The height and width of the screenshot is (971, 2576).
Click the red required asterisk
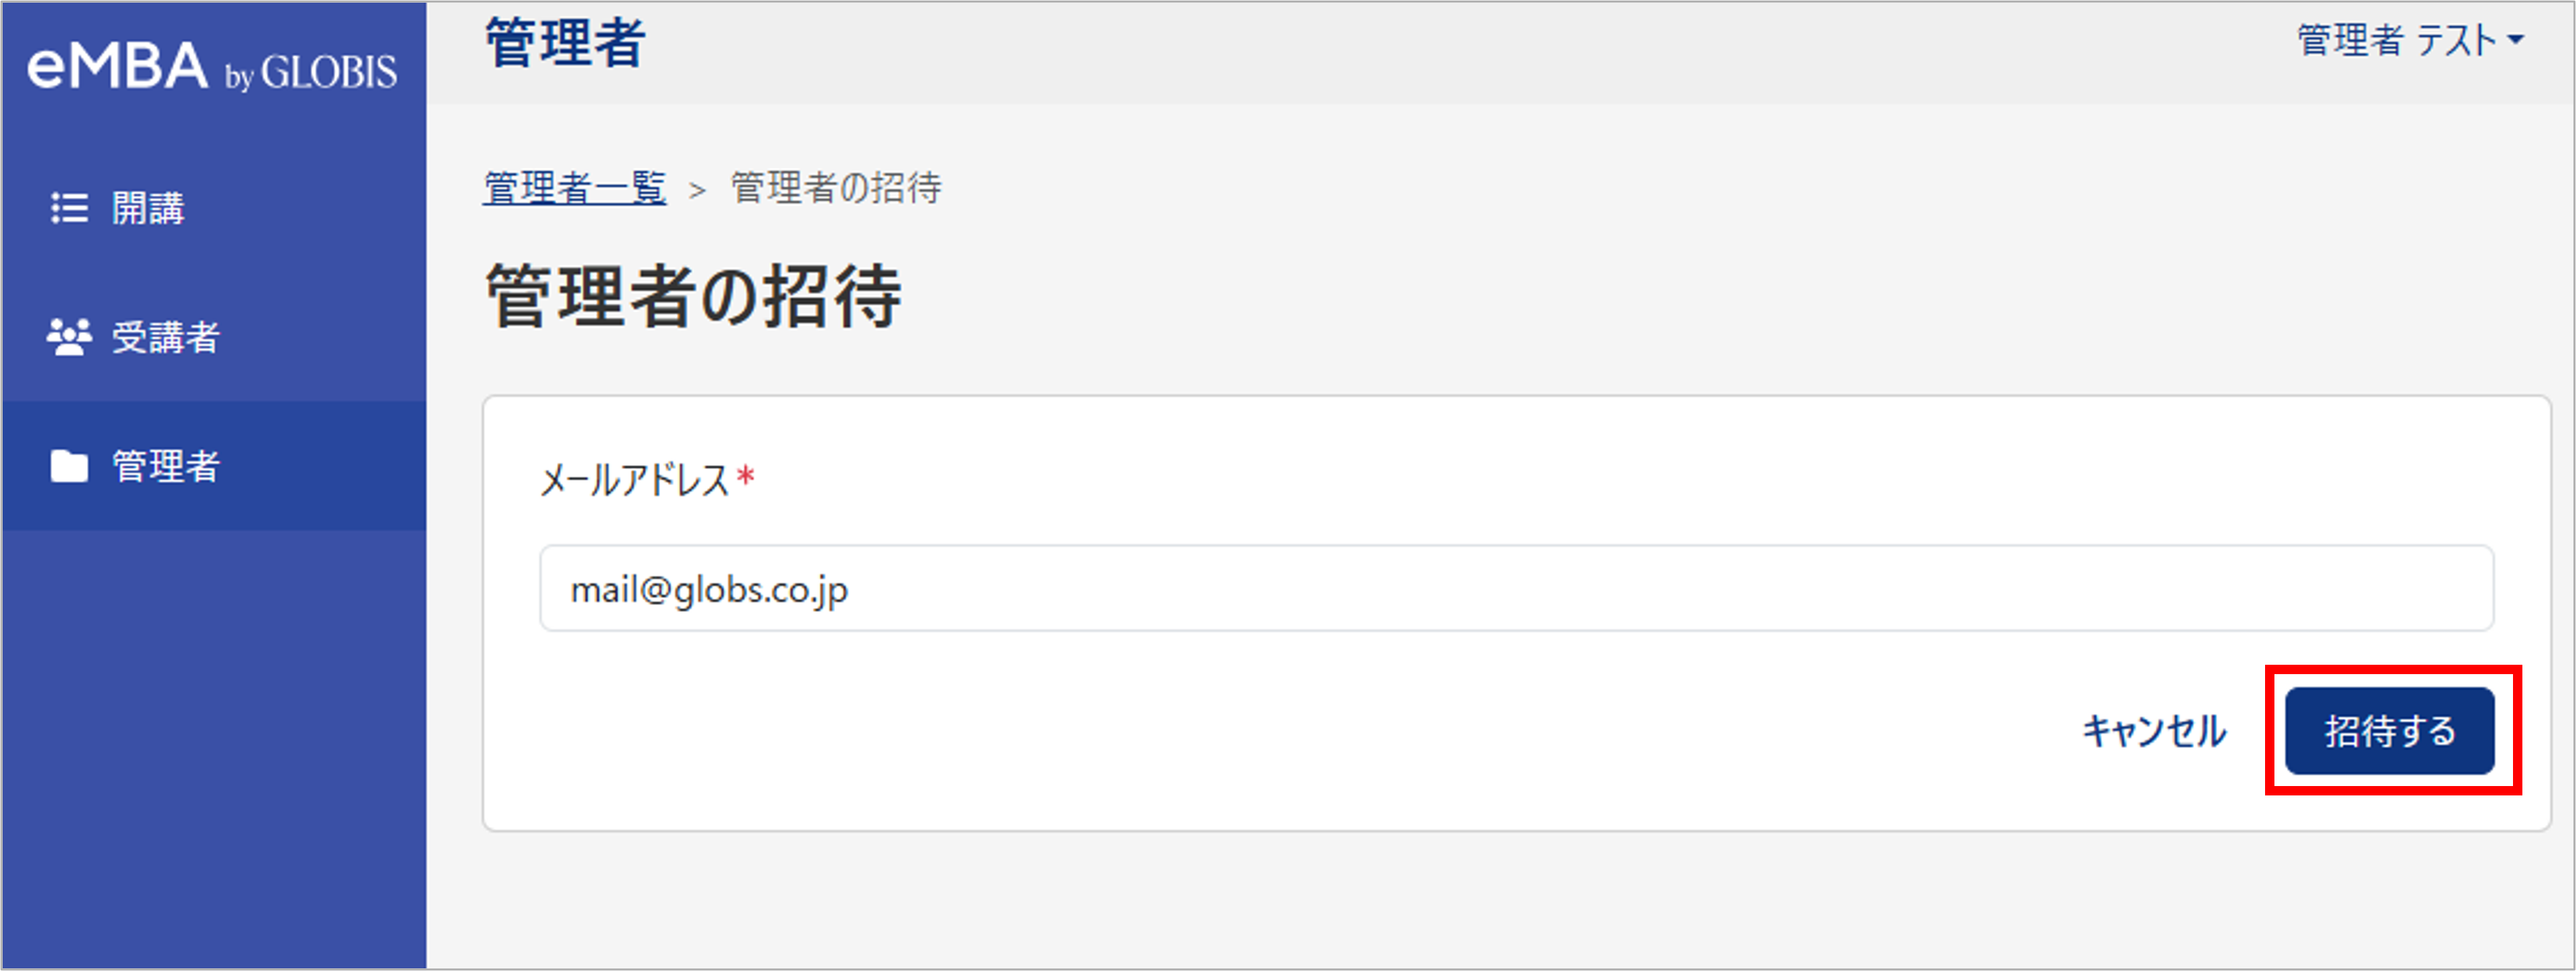click(745, 476)
